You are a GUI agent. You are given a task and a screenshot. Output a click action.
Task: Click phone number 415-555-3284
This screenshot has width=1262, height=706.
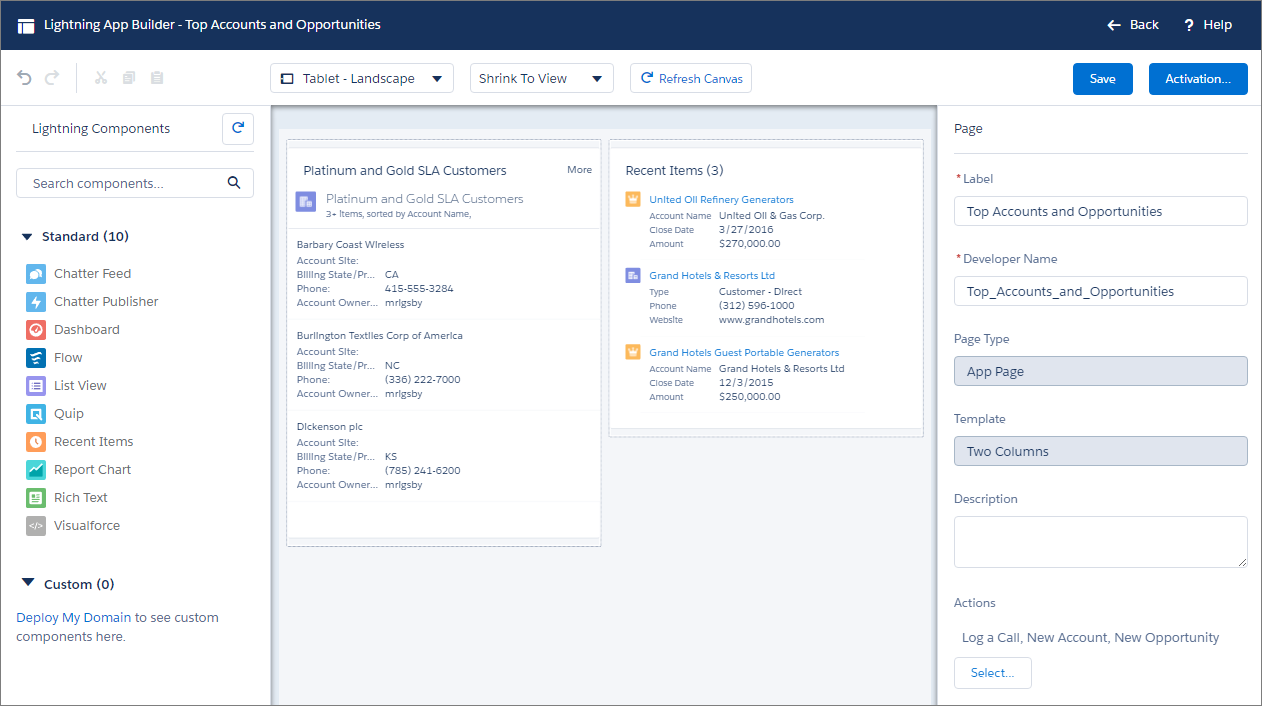pos(419,289)
